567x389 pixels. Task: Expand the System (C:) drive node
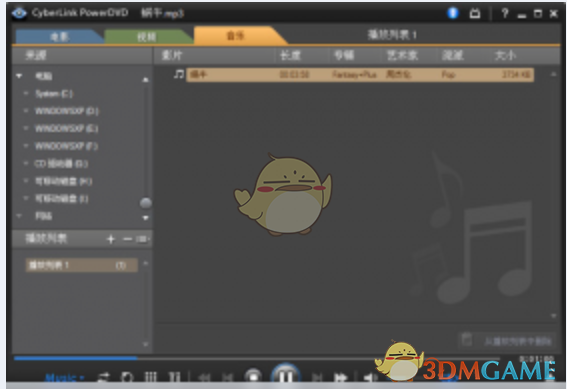tap(26, 93)
